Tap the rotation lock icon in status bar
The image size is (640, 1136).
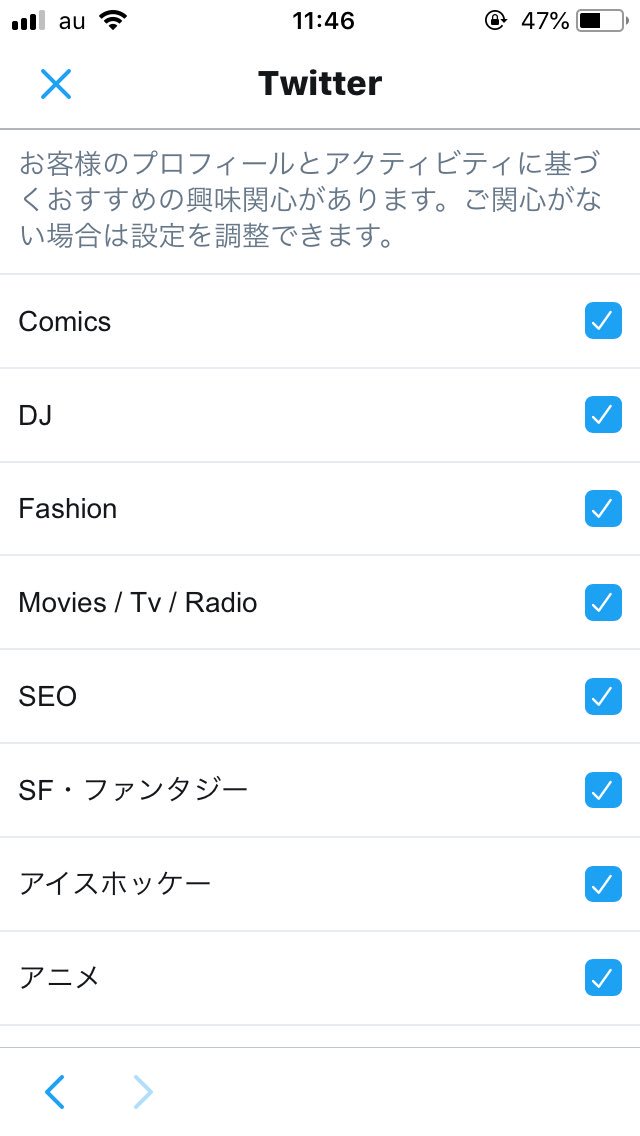coord(495,21)
